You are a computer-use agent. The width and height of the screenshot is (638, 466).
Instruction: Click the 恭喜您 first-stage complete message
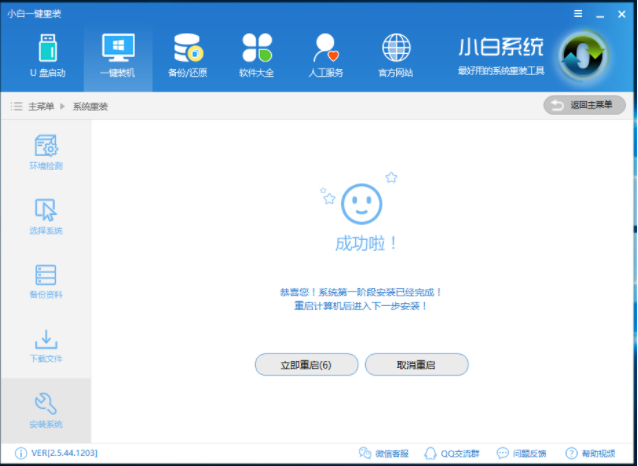click(x=361, y=292)
